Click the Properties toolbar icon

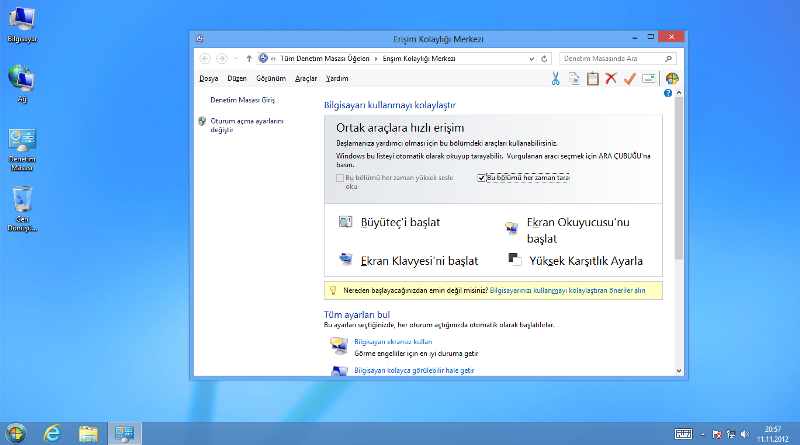click(648, 79)
